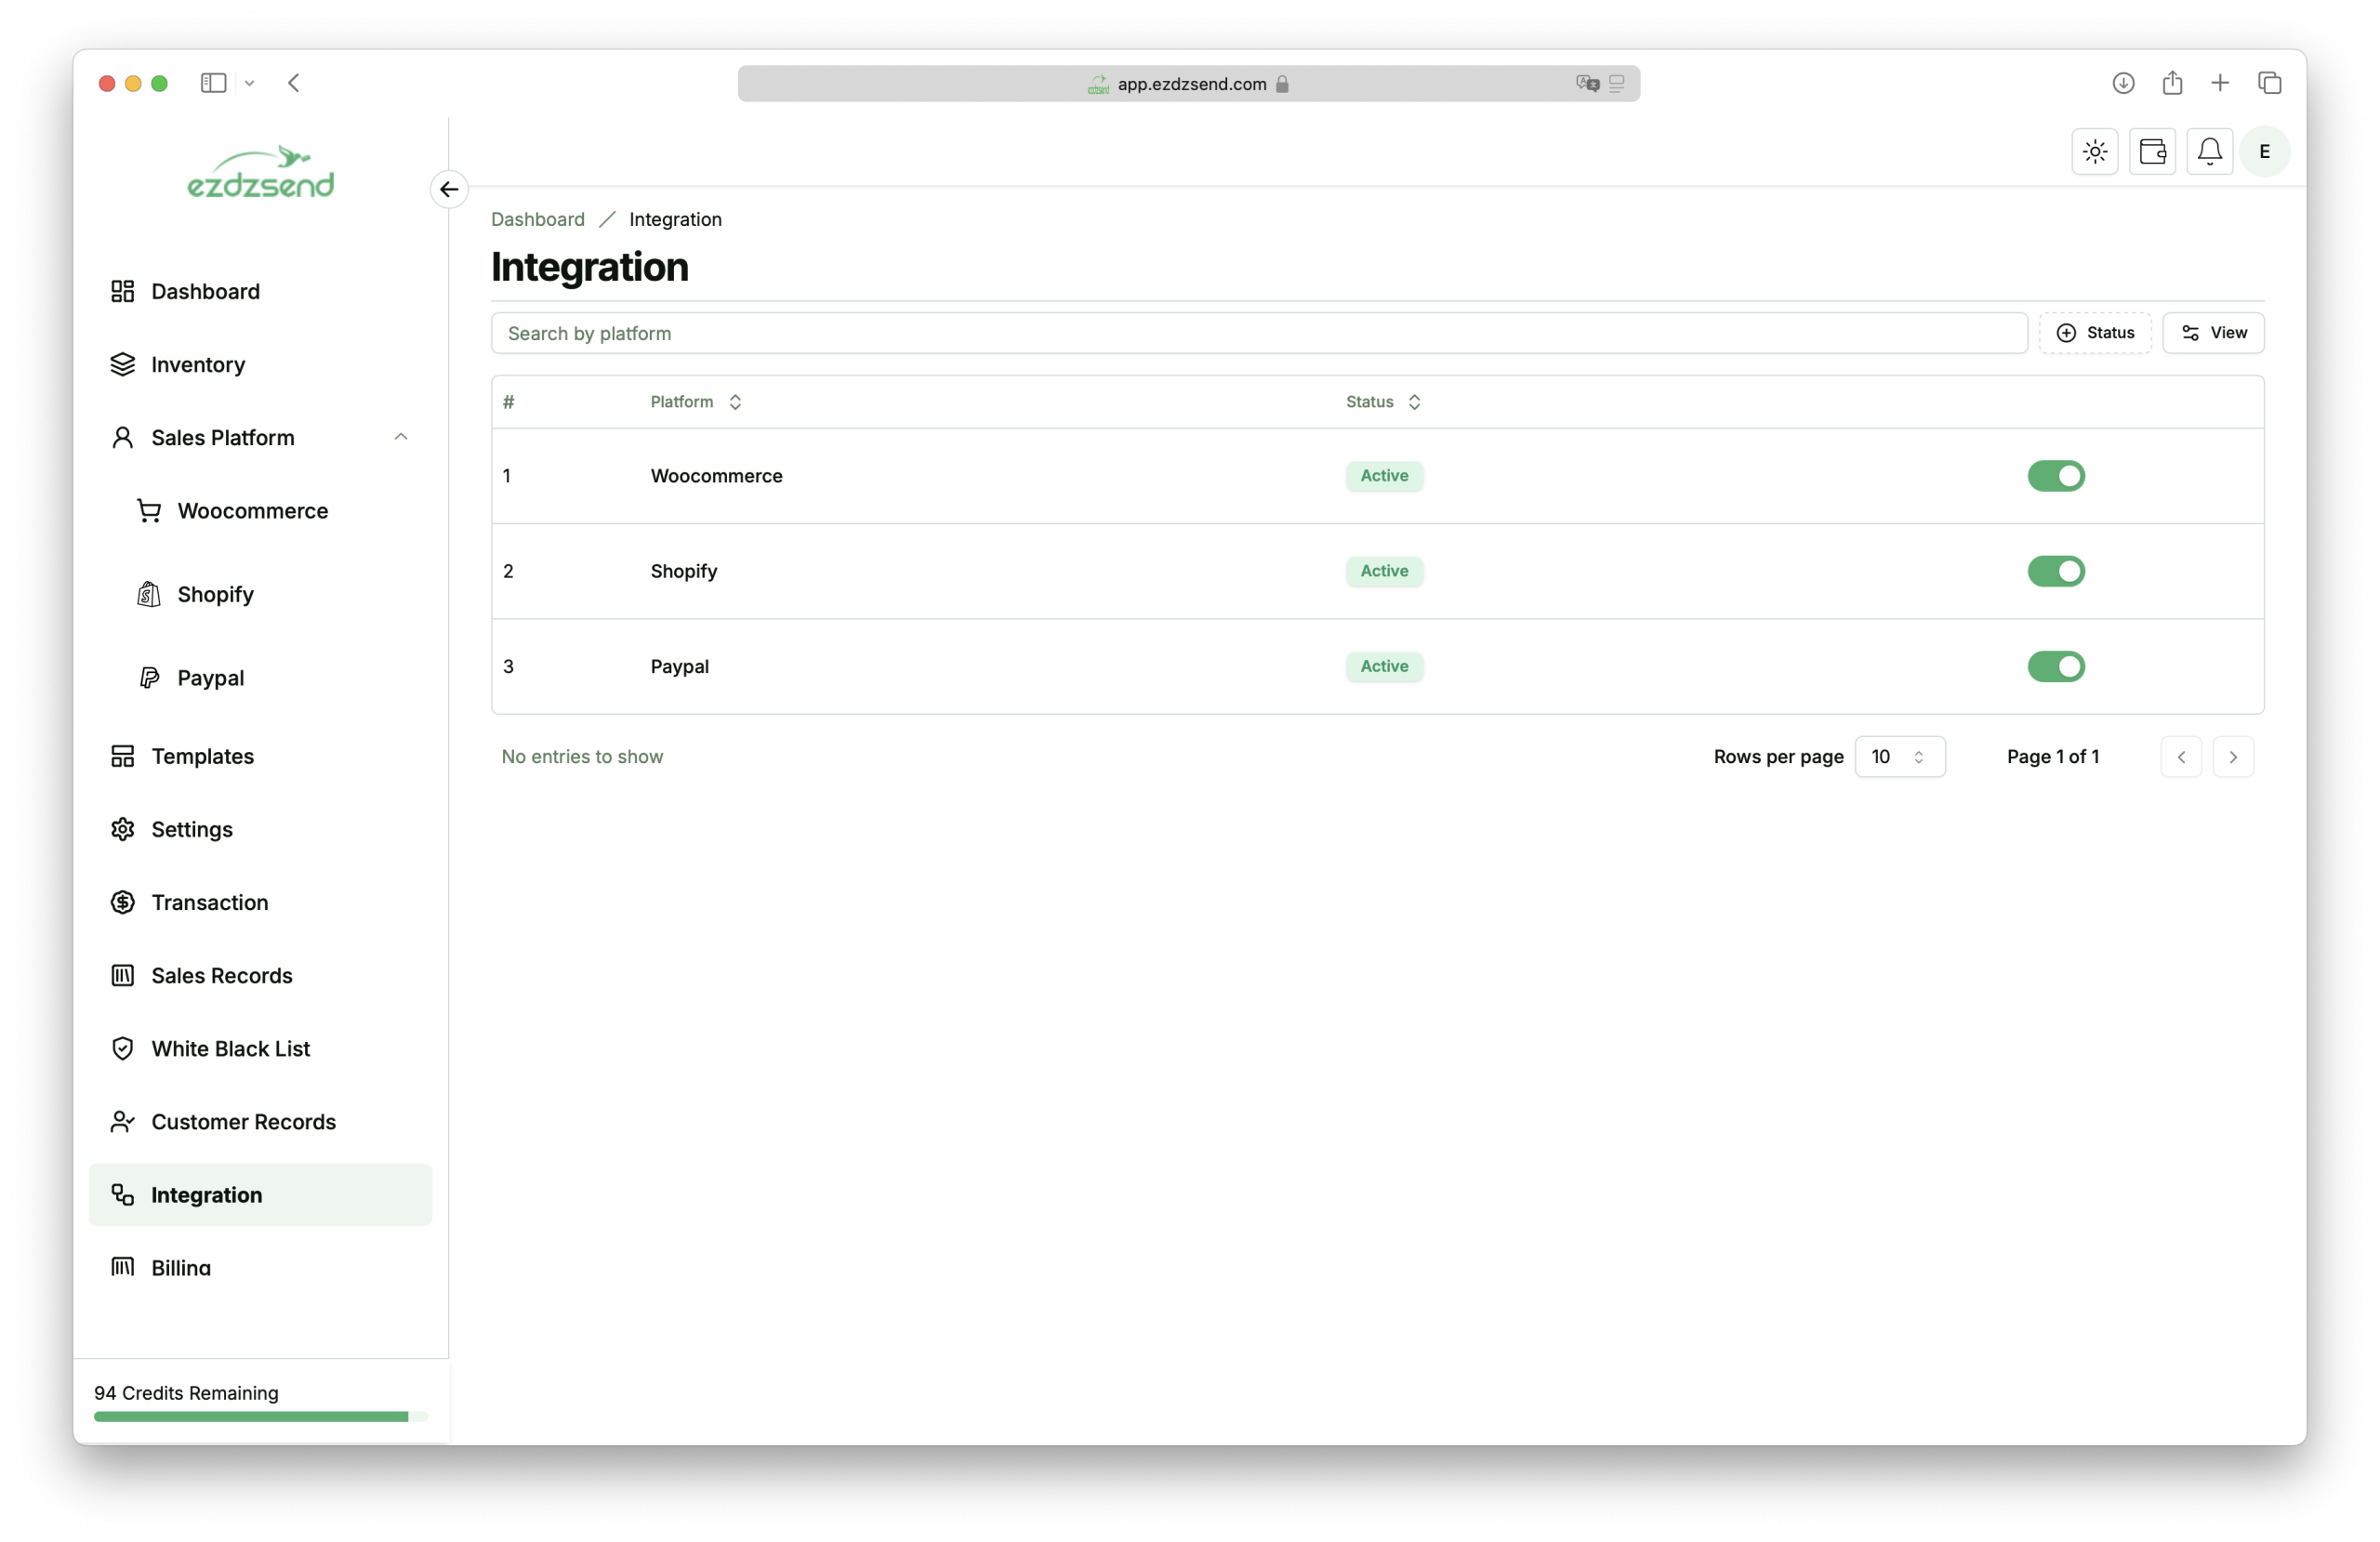Collapse the sidebar with the back arrow
Viewport: 2380px width, 1542px height.
448,189
